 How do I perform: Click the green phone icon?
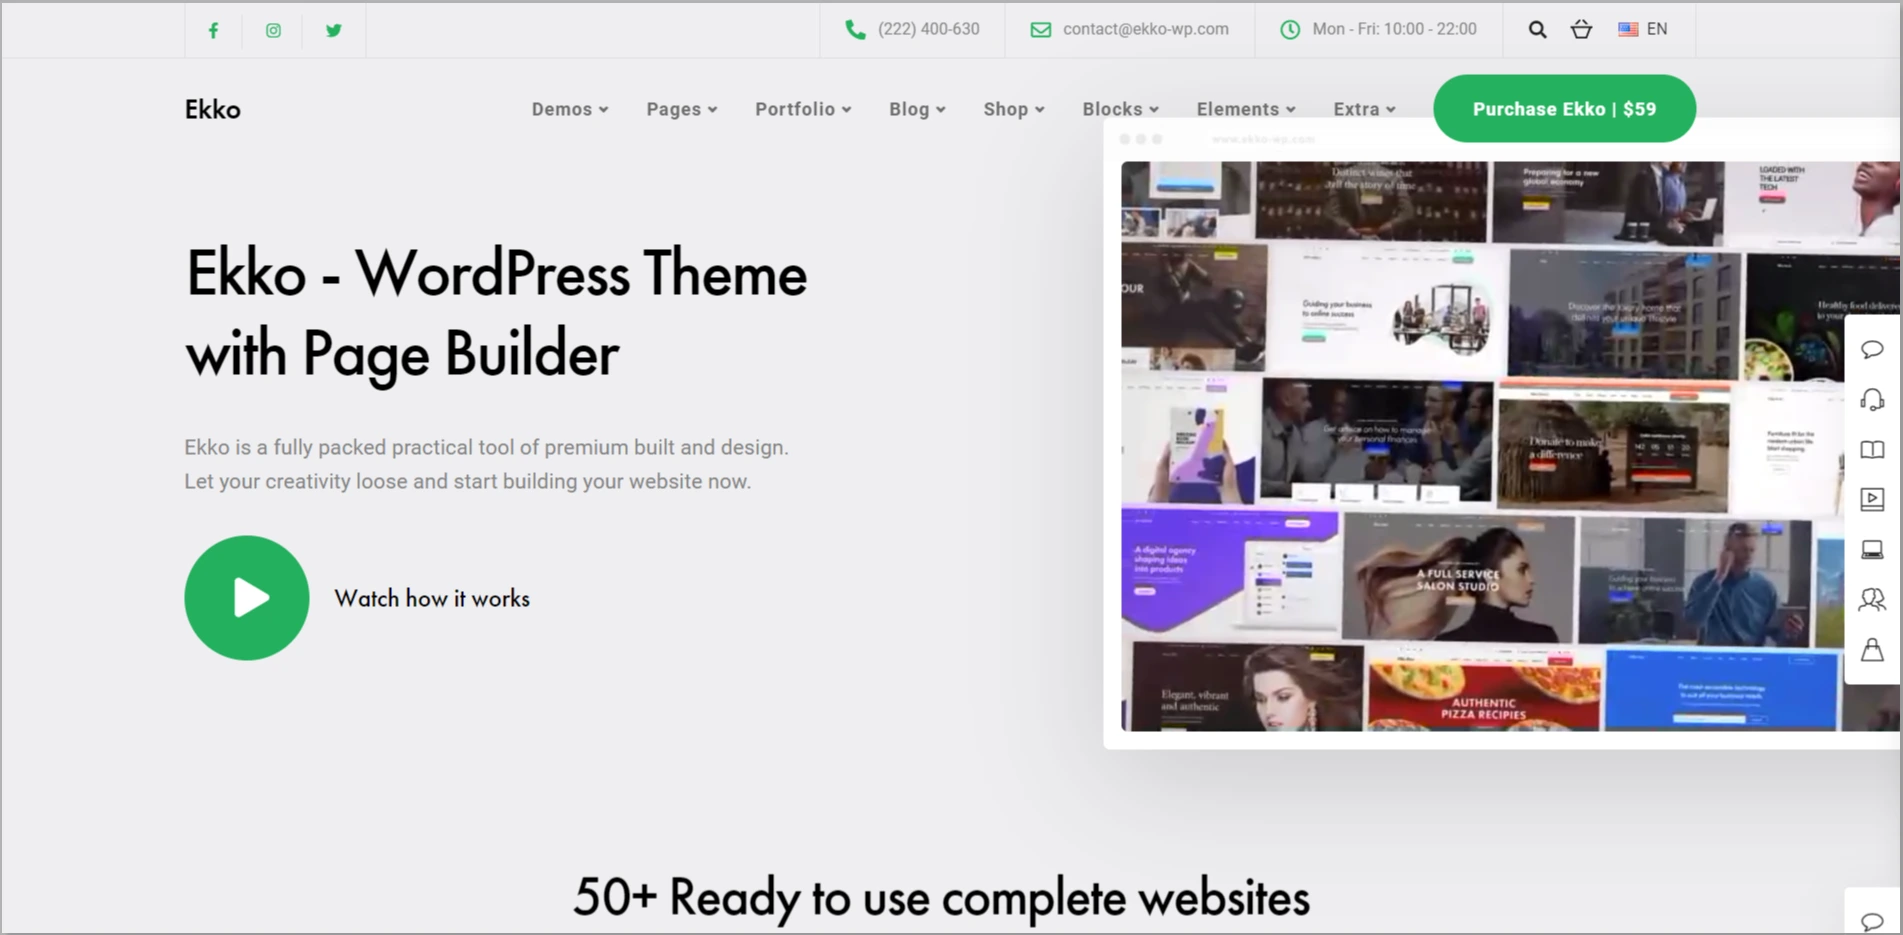click(x=855, y=30)
